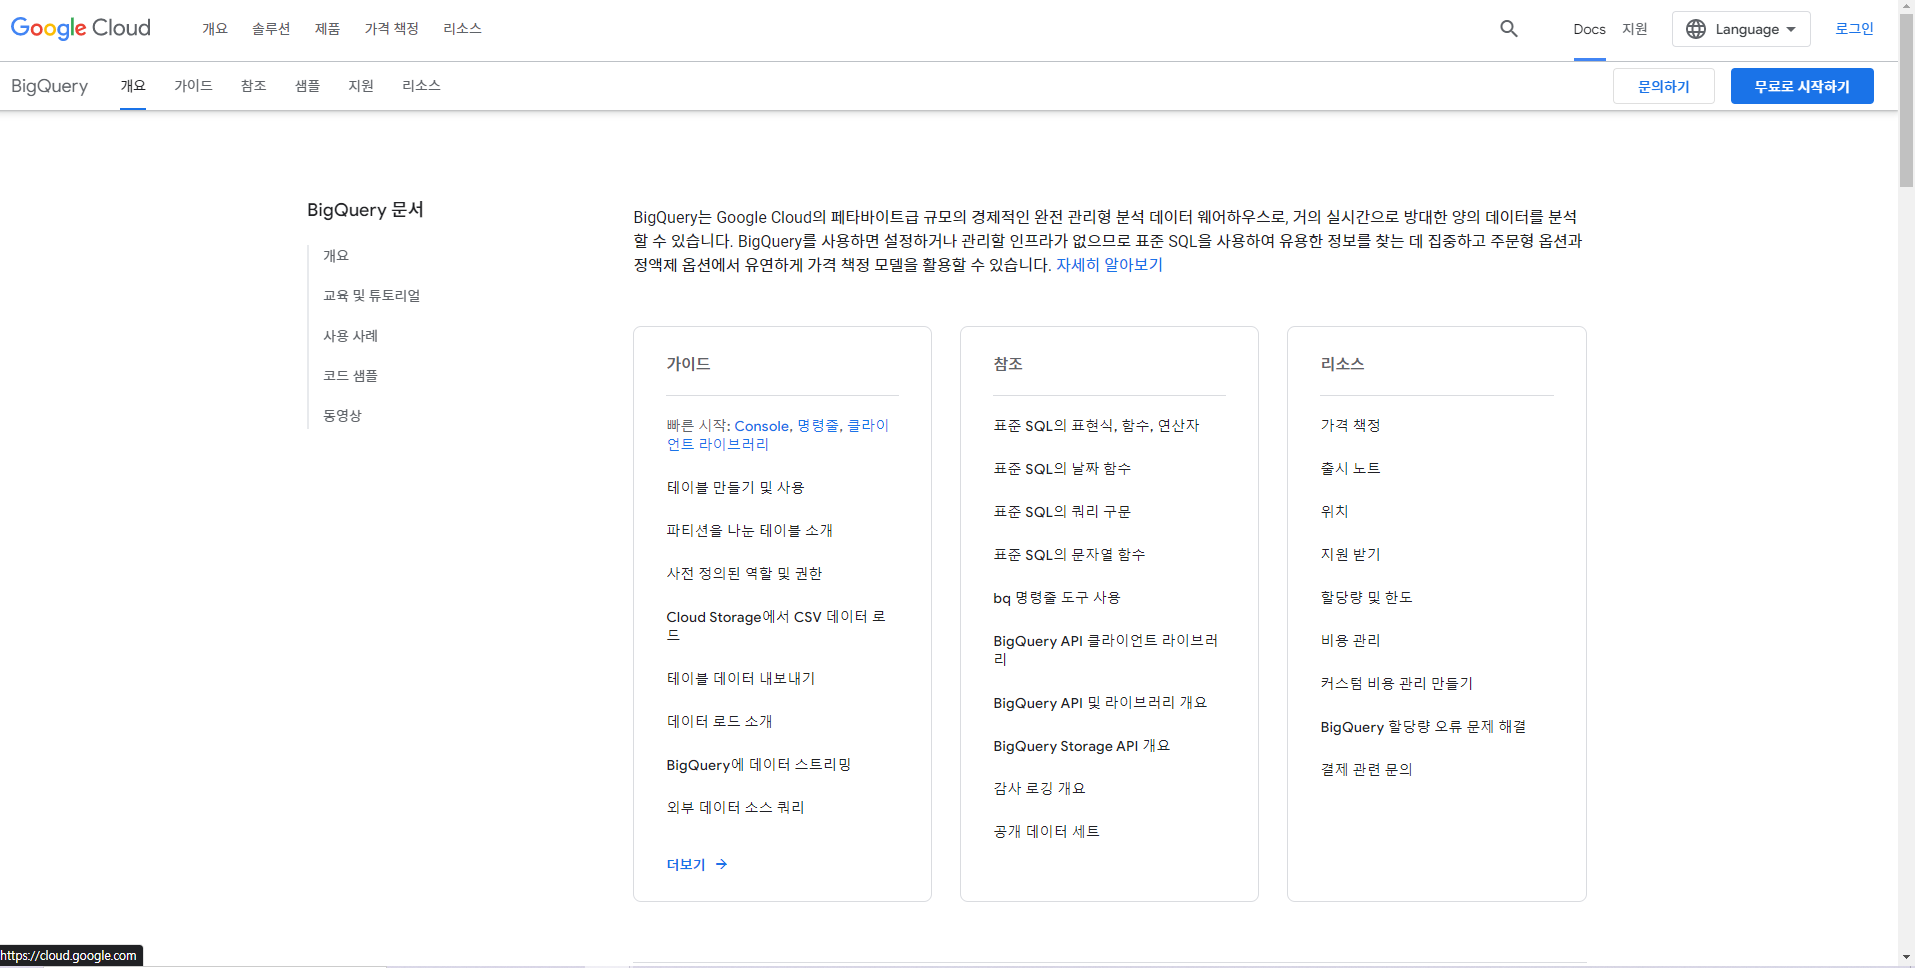Screen dimensions: 1915x968
Task: Open BigQuery API 및 라이브러리 개요
Action: [1100, 703]
